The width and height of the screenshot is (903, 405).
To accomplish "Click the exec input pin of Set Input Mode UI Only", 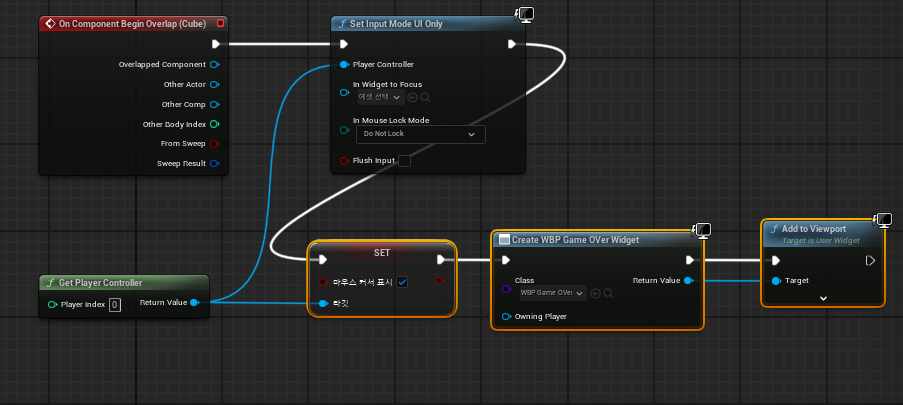I will pyautogui.click(x=344, y=44).
